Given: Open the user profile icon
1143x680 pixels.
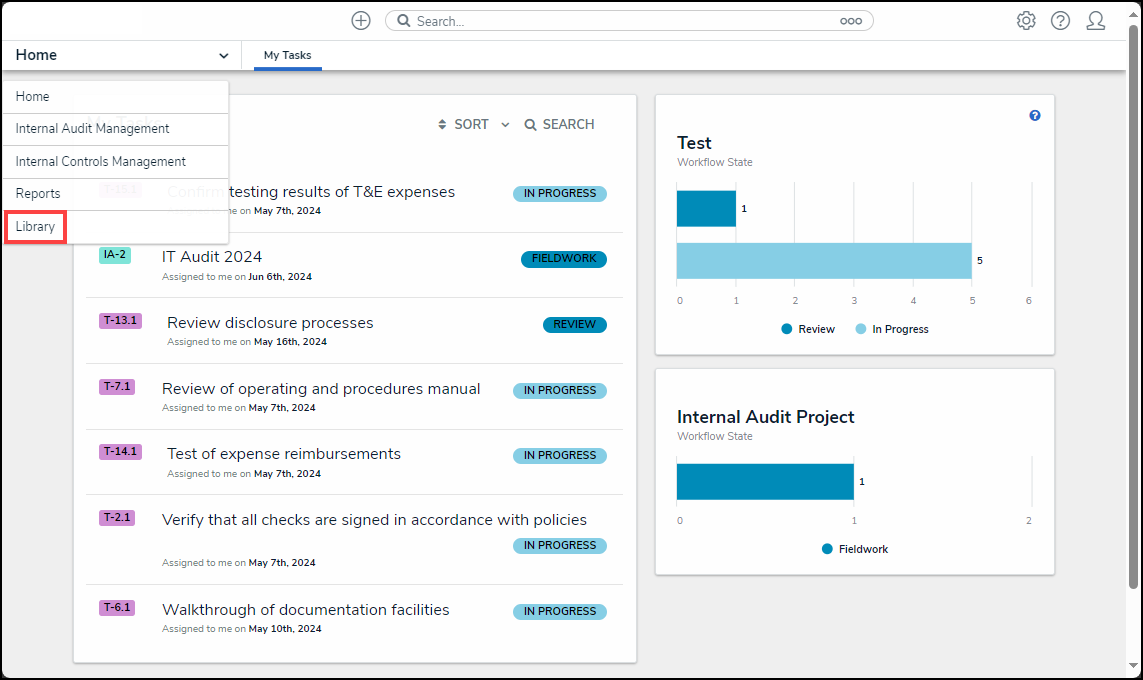Looking at the screenshot, I should tap(1096, 21).
